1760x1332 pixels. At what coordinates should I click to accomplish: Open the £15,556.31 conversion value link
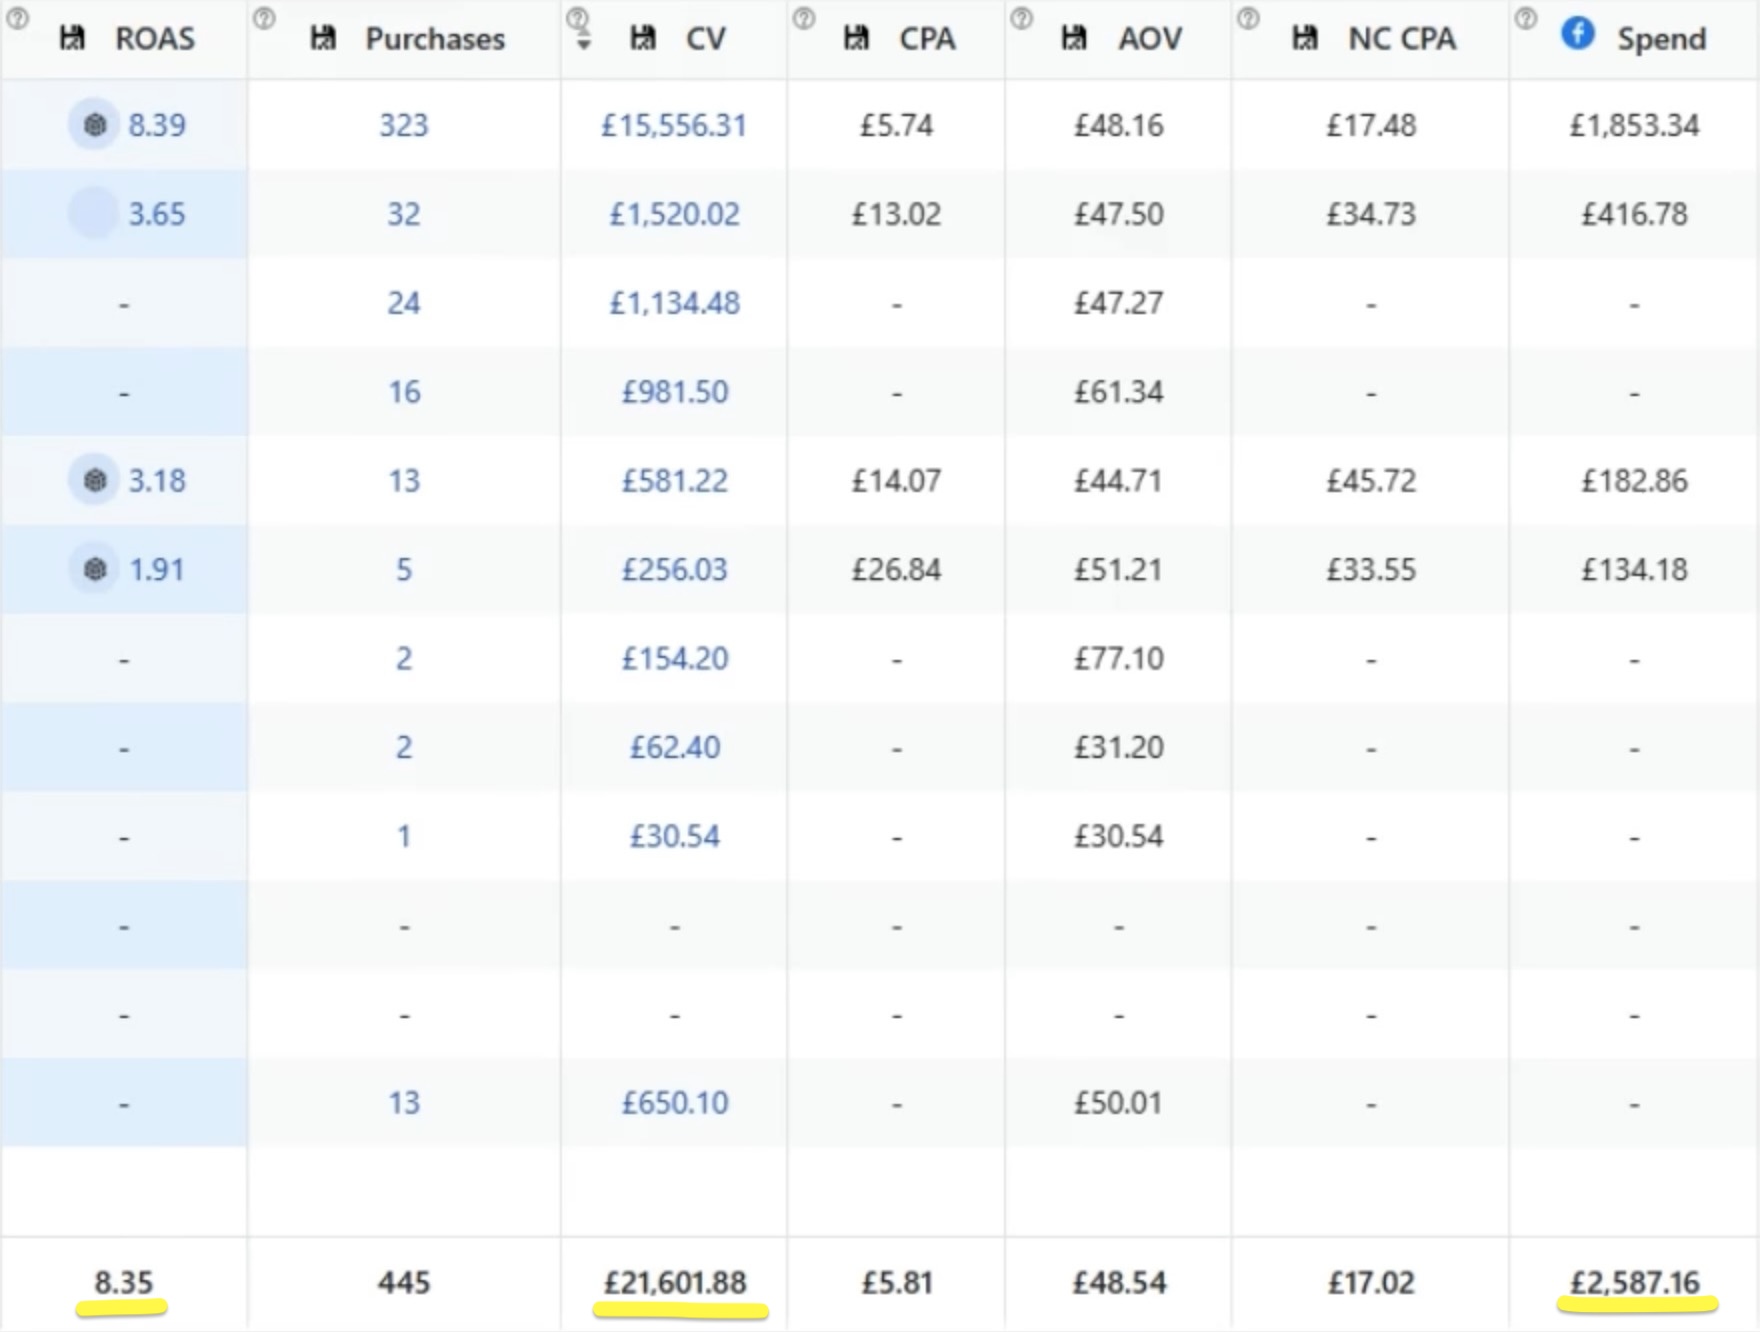click(x=674, y=125)
